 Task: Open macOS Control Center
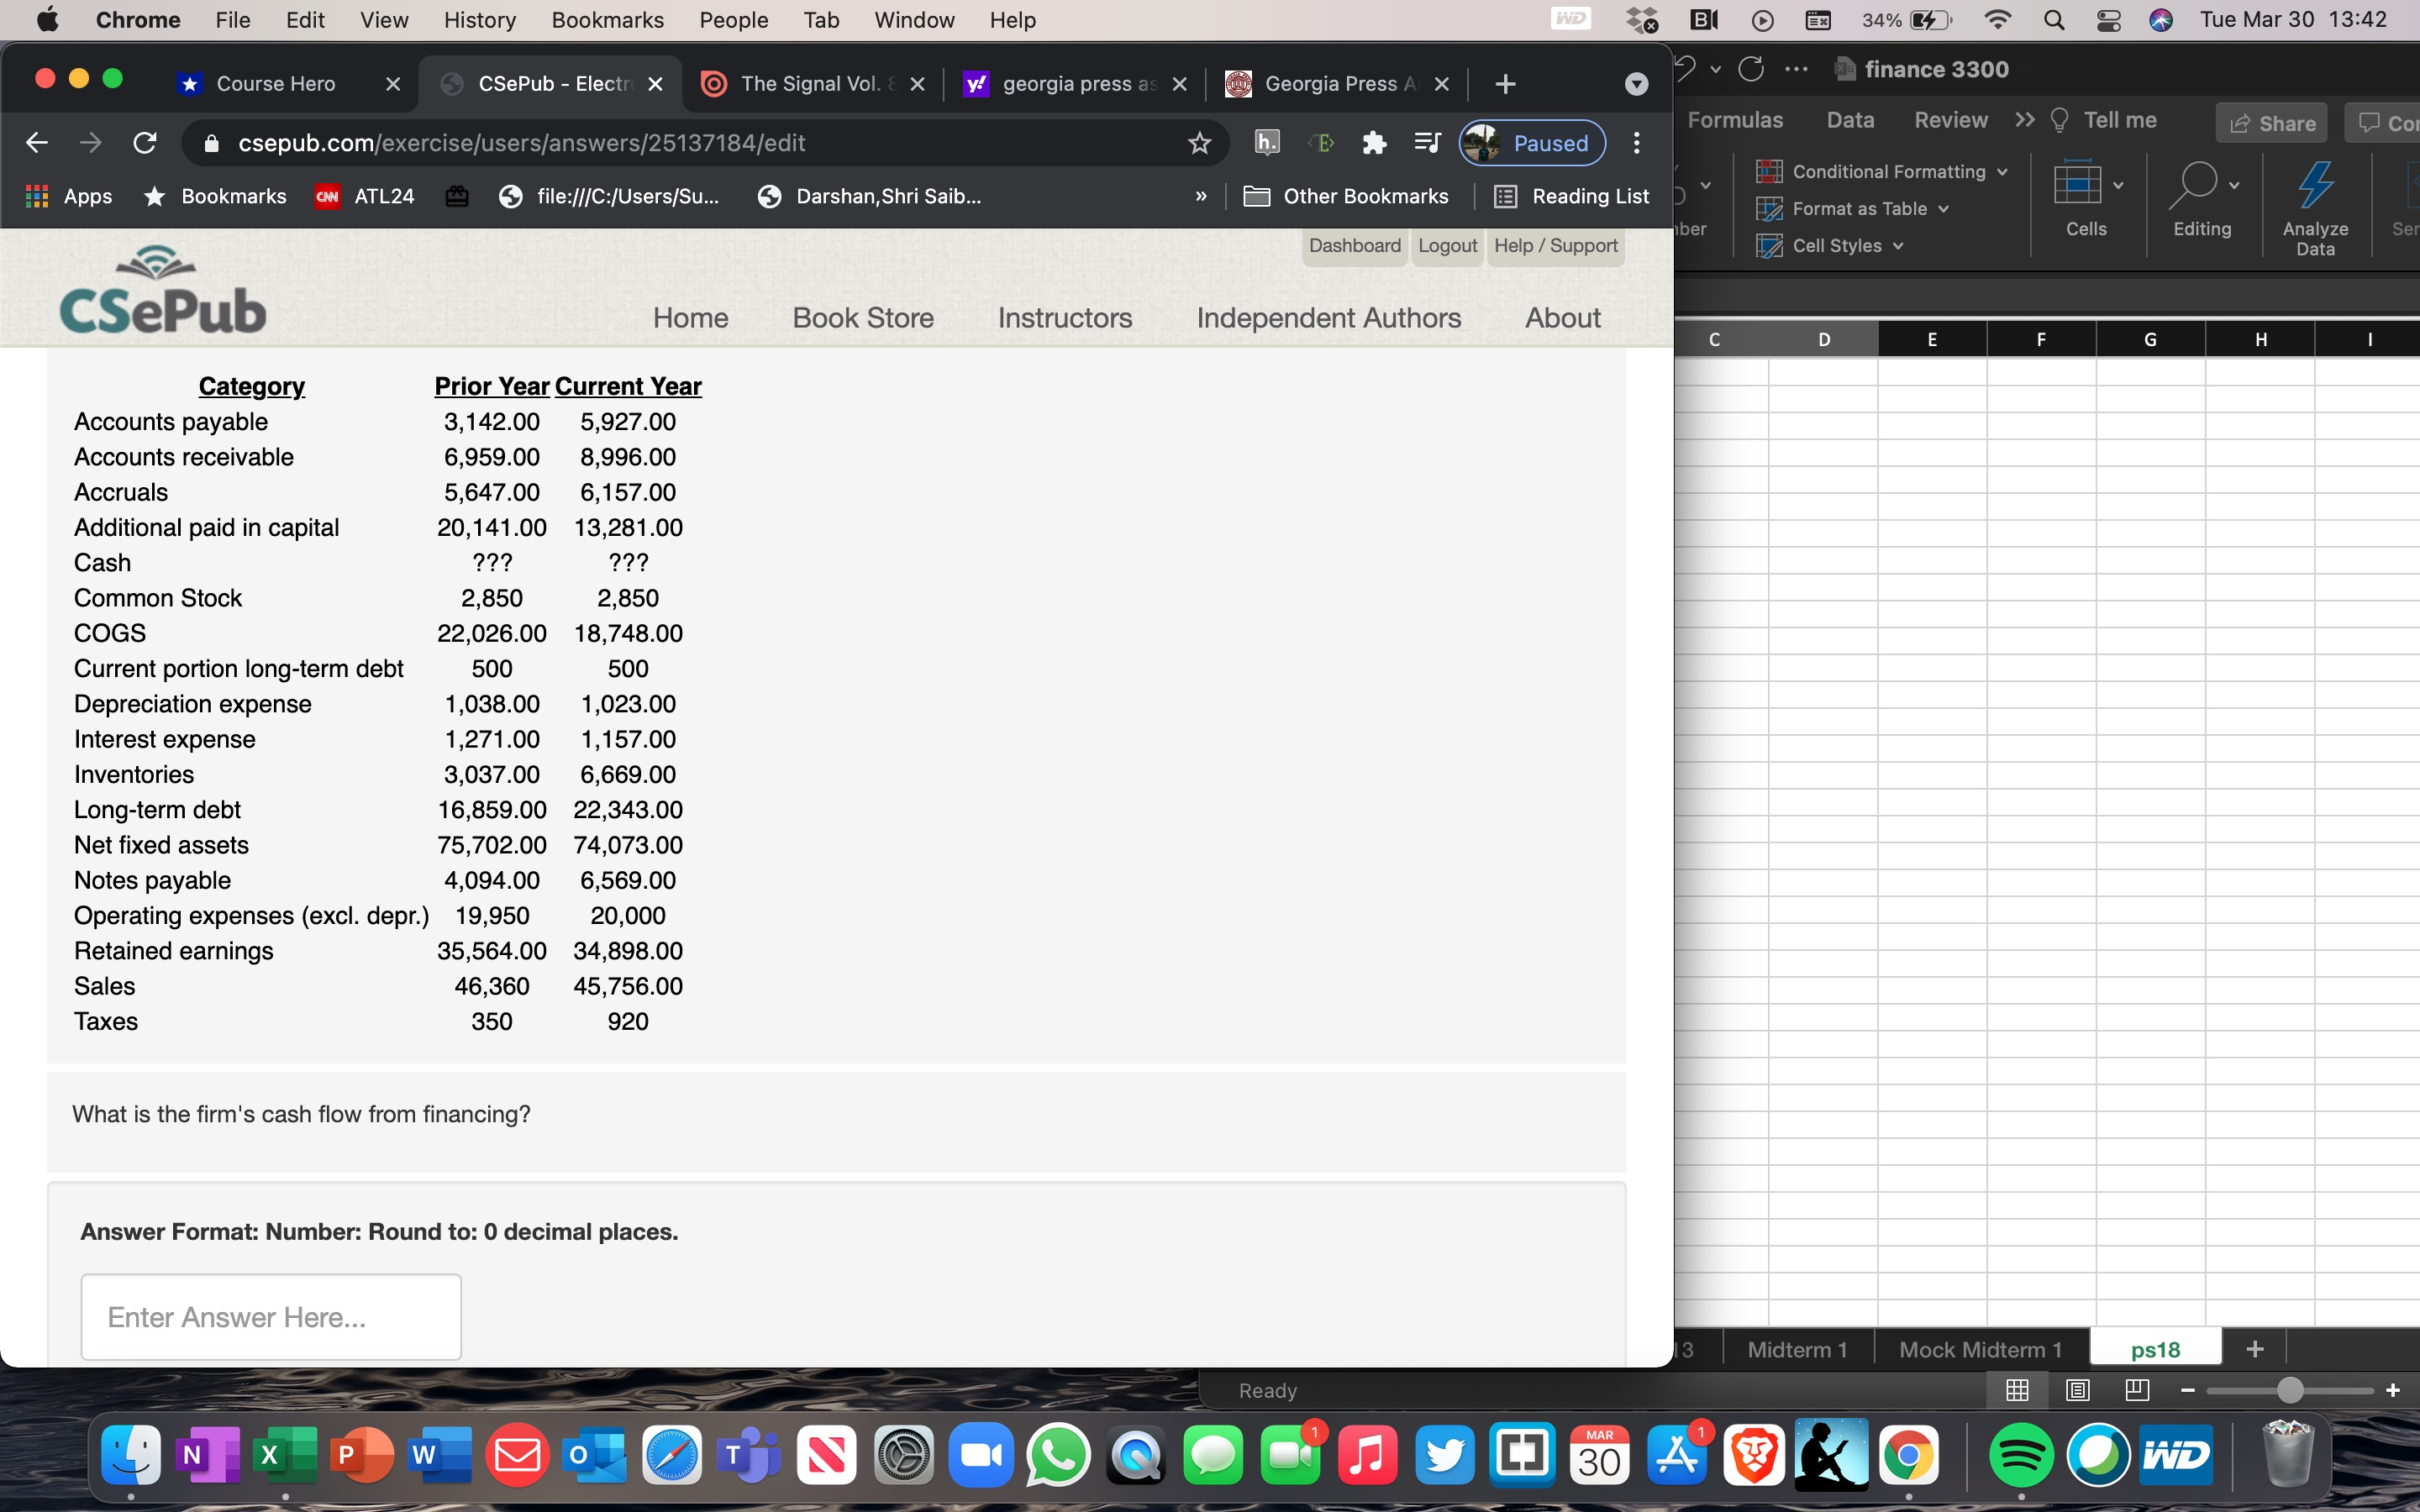(2108, 19)
